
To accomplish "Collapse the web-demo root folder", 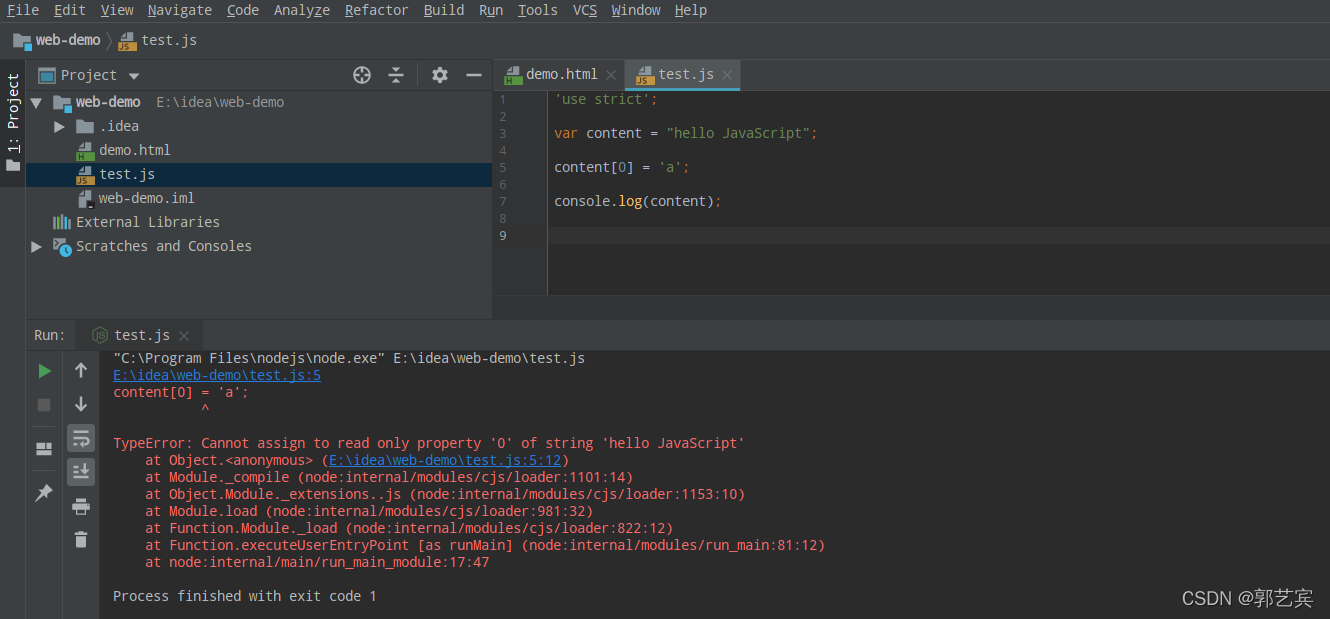I will [x=37, y=103].
